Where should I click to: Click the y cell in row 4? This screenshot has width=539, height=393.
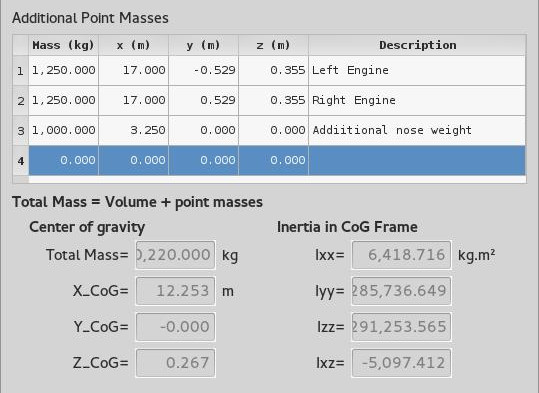coord(204,160)
